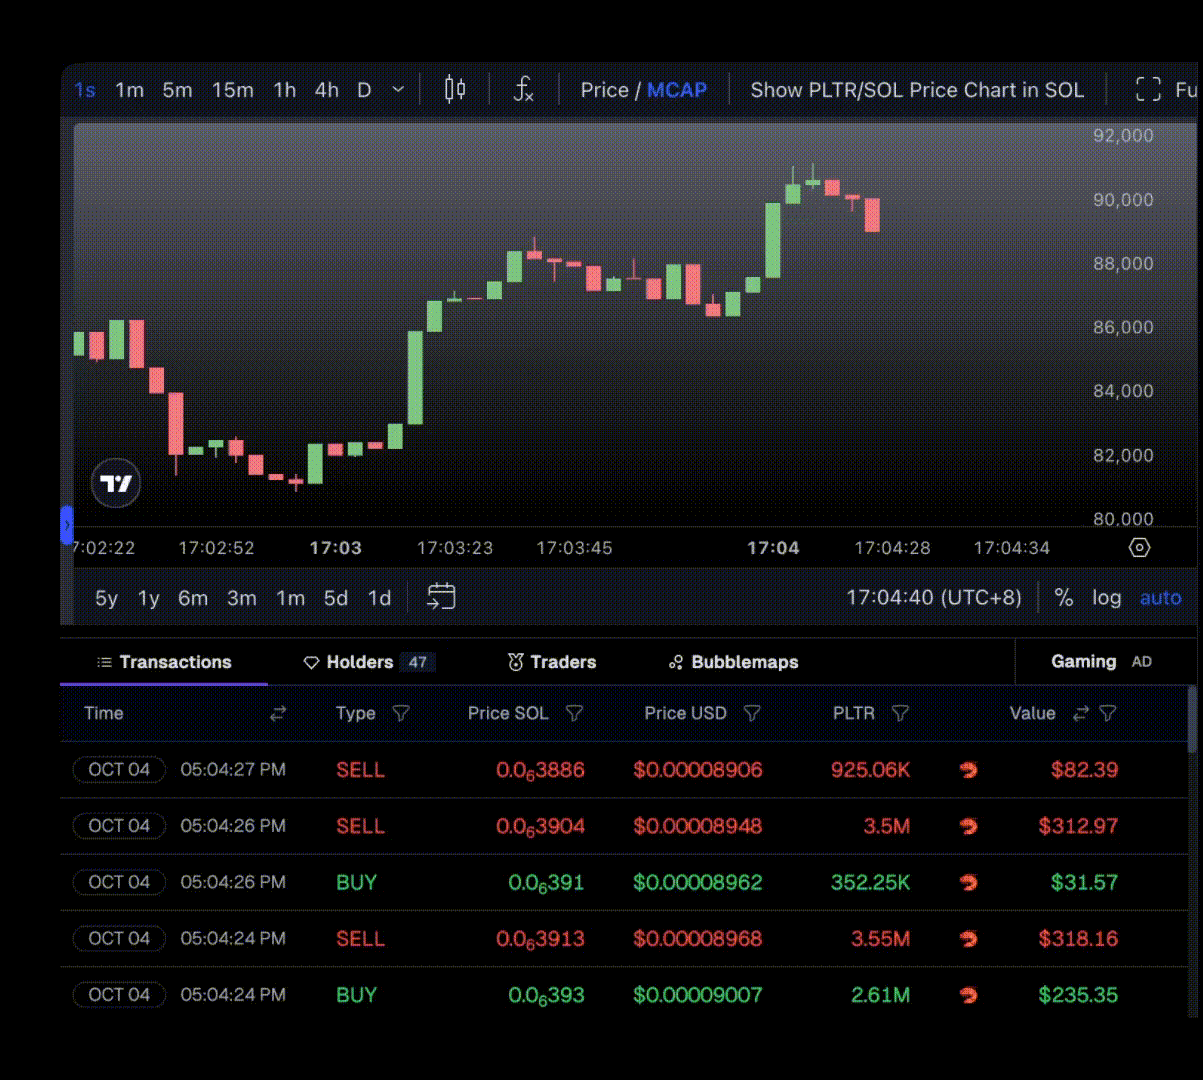1203x1080 pixels.
Task: Open chart settings hexagon icon
Action: click(1139, 548)
